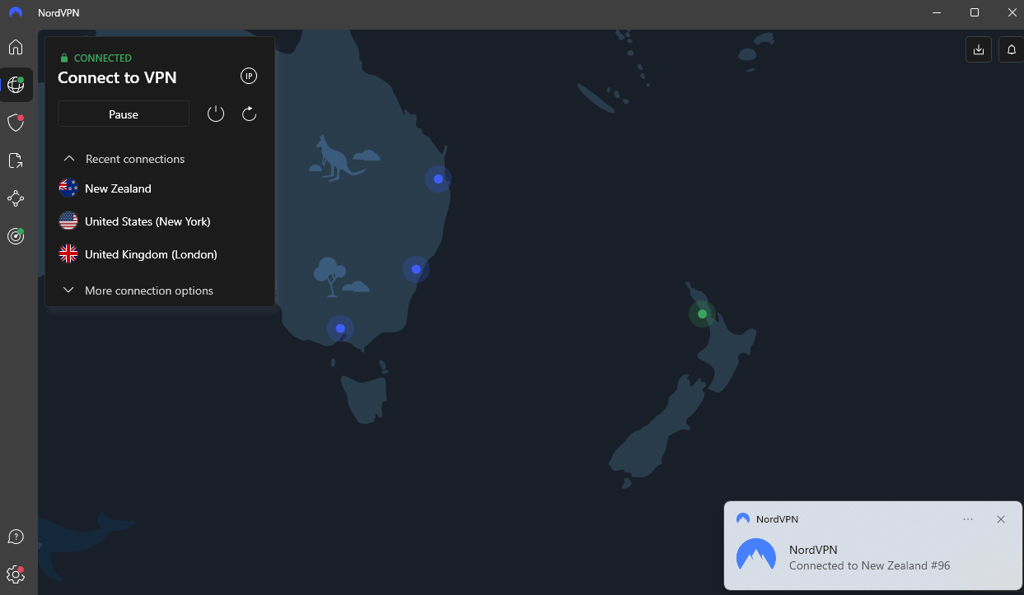
Task: Click the NordVPN title bar logo
Action: tap(16, 12)
